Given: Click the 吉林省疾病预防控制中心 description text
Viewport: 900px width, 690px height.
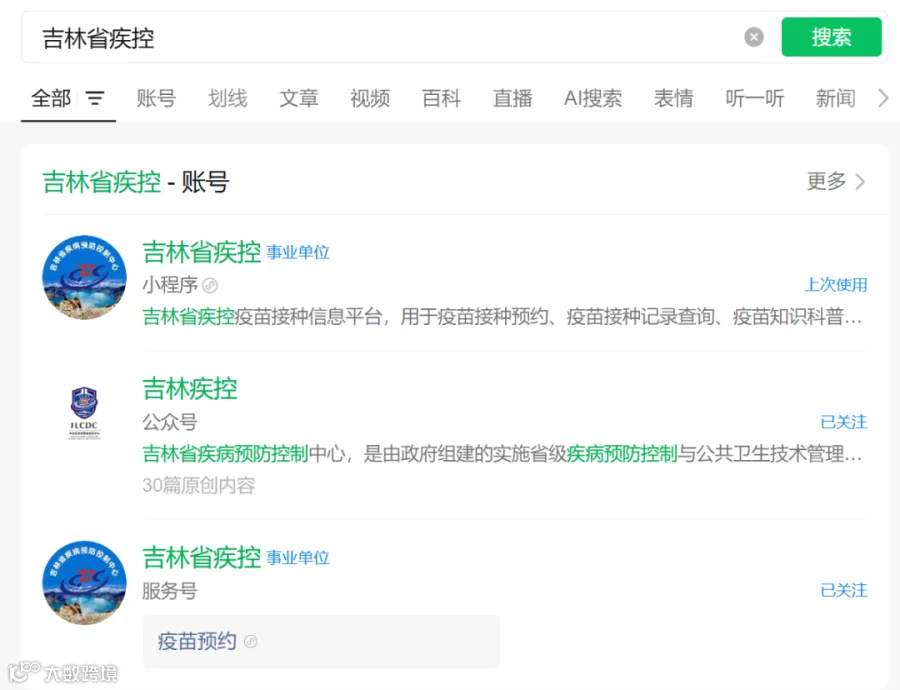Looking at the screenshot, I should click(502, 454).
